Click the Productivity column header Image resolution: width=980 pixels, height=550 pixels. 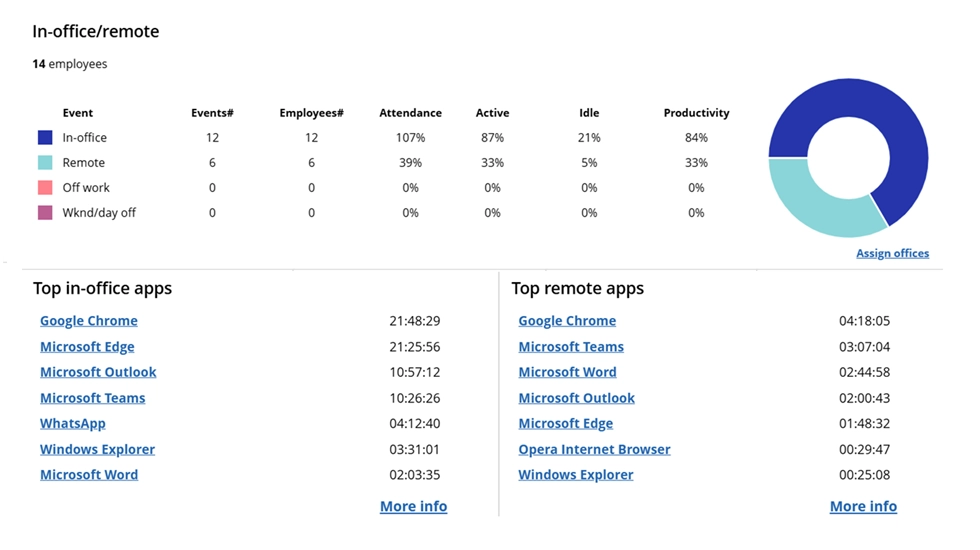696,112
